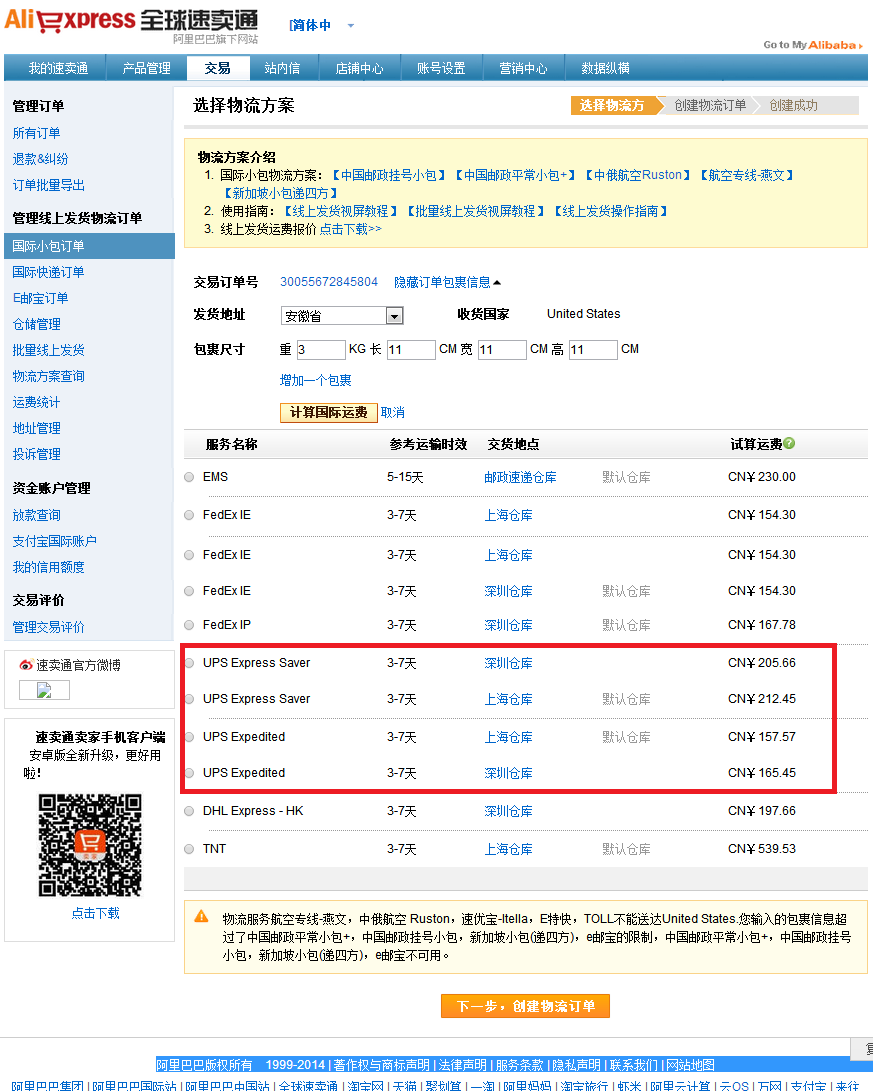This screenshot has height=1092, width=873.
Task: Click the length 长 input field
Action: [x=411, y=350]
